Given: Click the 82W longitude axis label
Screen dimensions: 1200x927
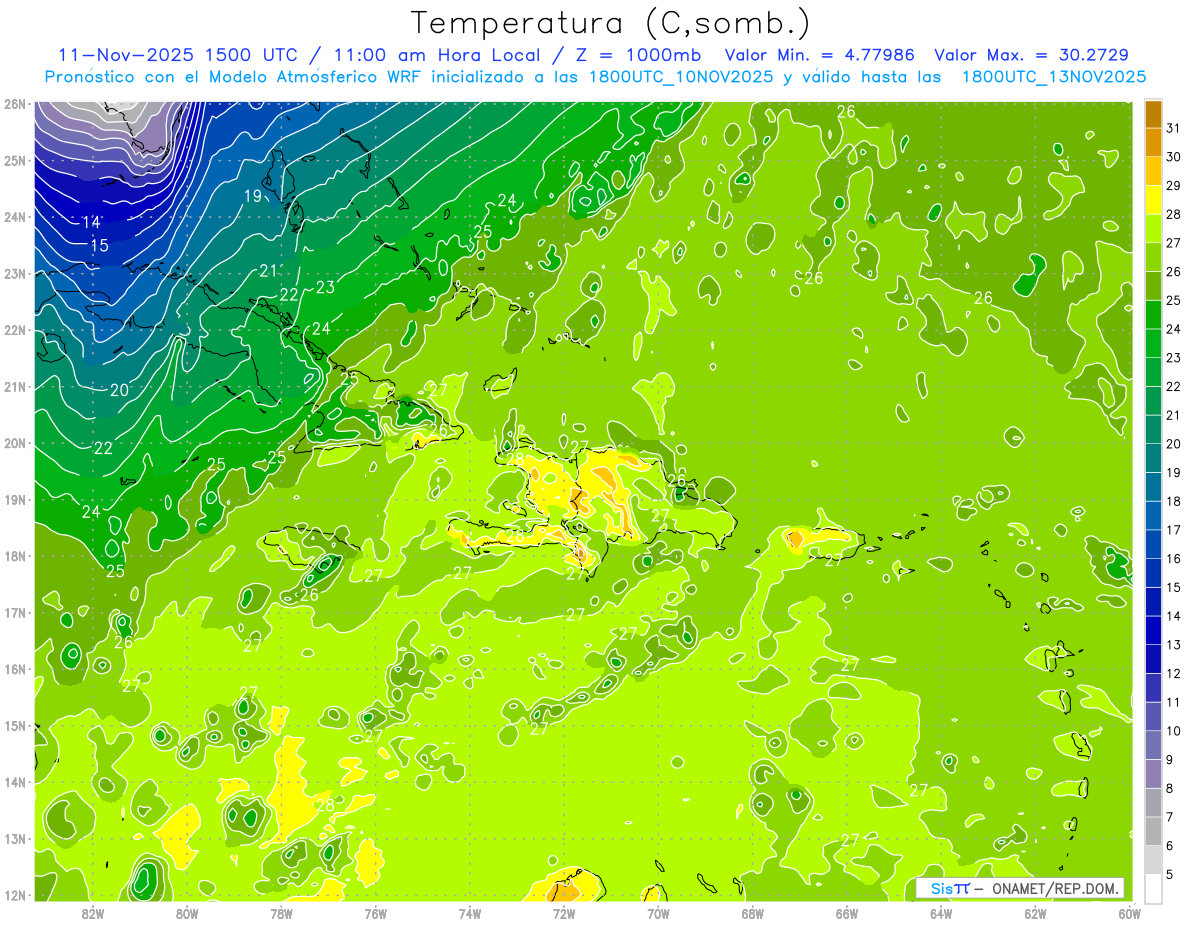Looking at the screenshot, I should [93, 912].
